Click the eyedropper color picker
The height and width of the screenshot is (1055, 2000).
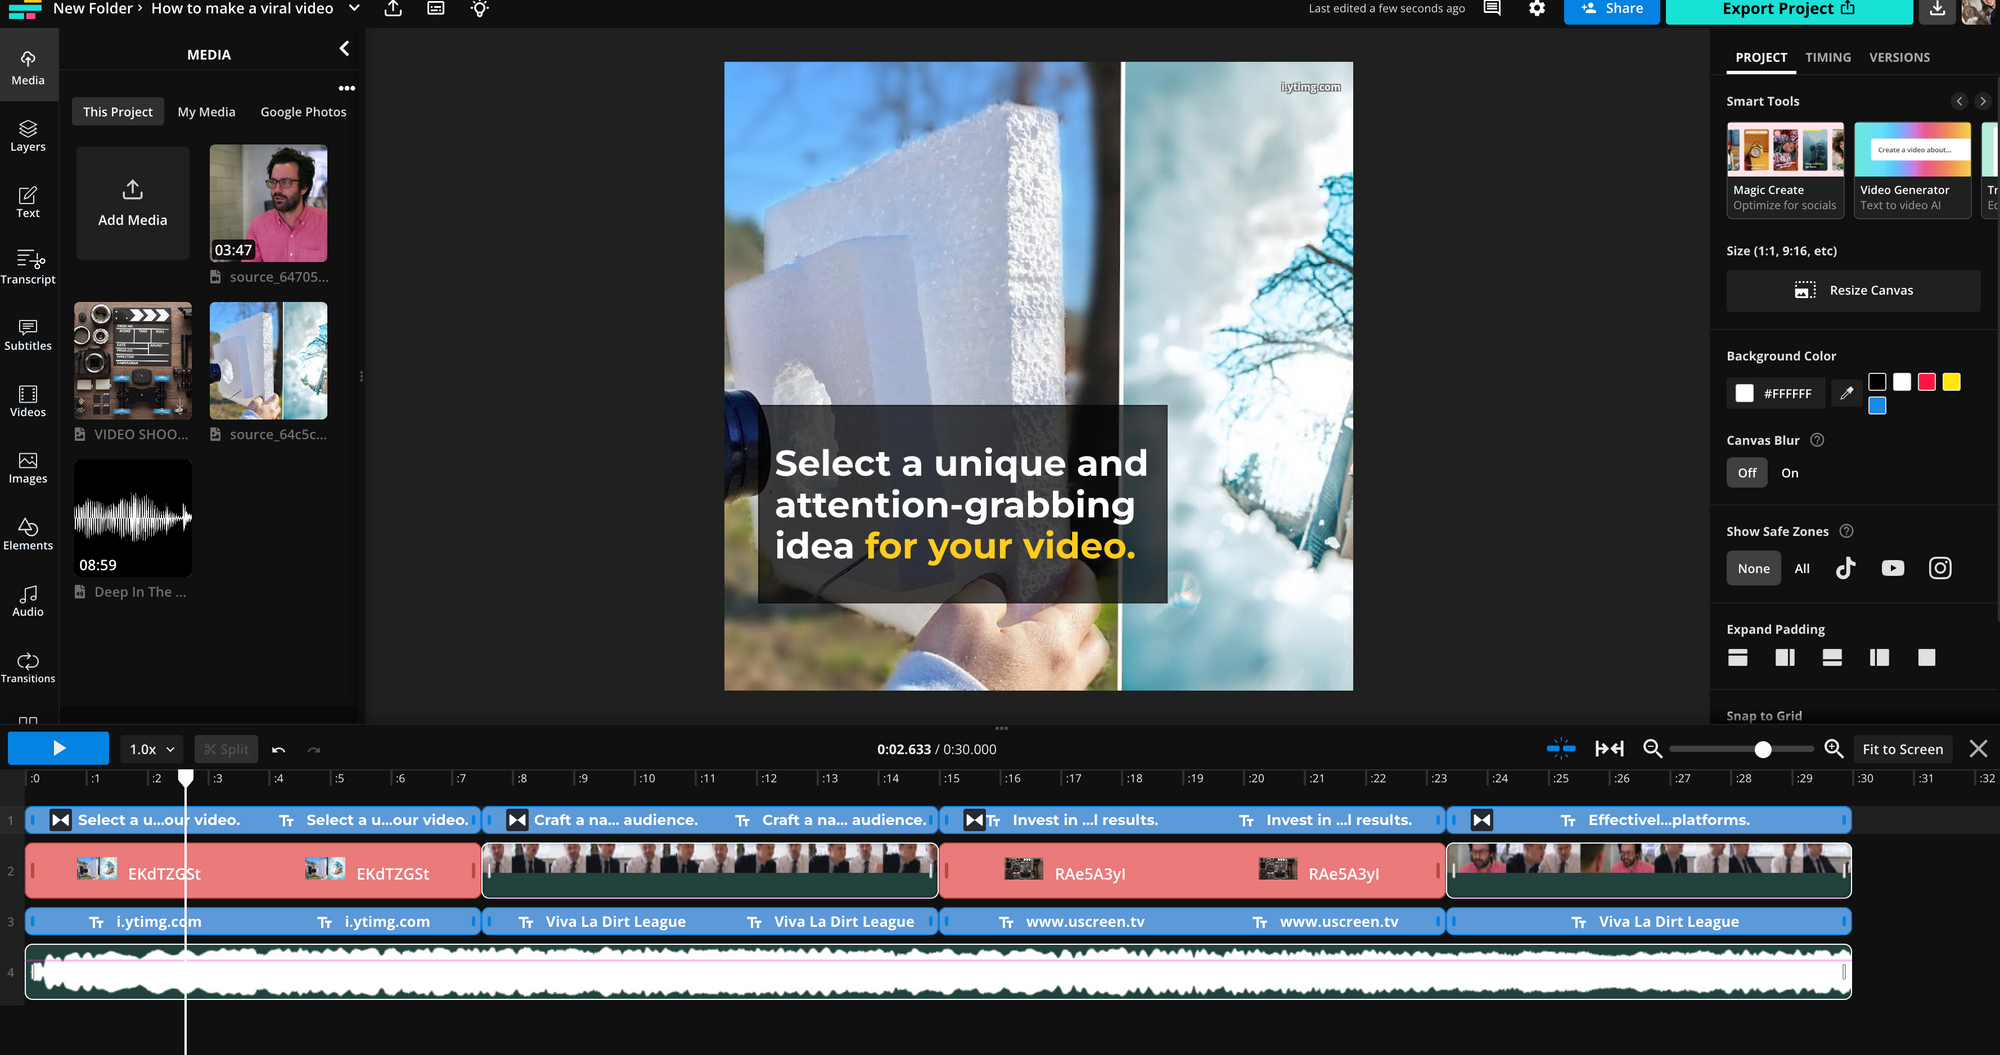[1846, 393]
